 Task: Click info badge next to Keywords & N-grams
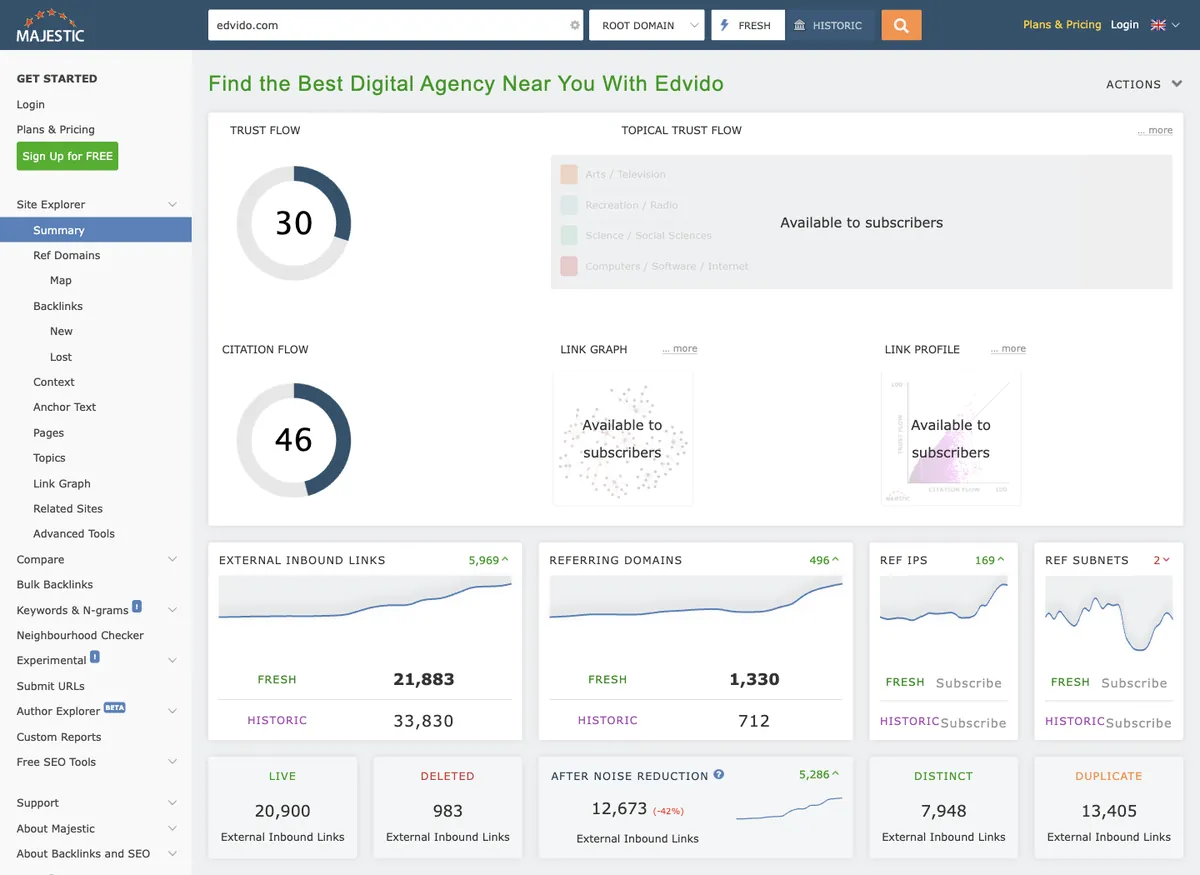137,606
